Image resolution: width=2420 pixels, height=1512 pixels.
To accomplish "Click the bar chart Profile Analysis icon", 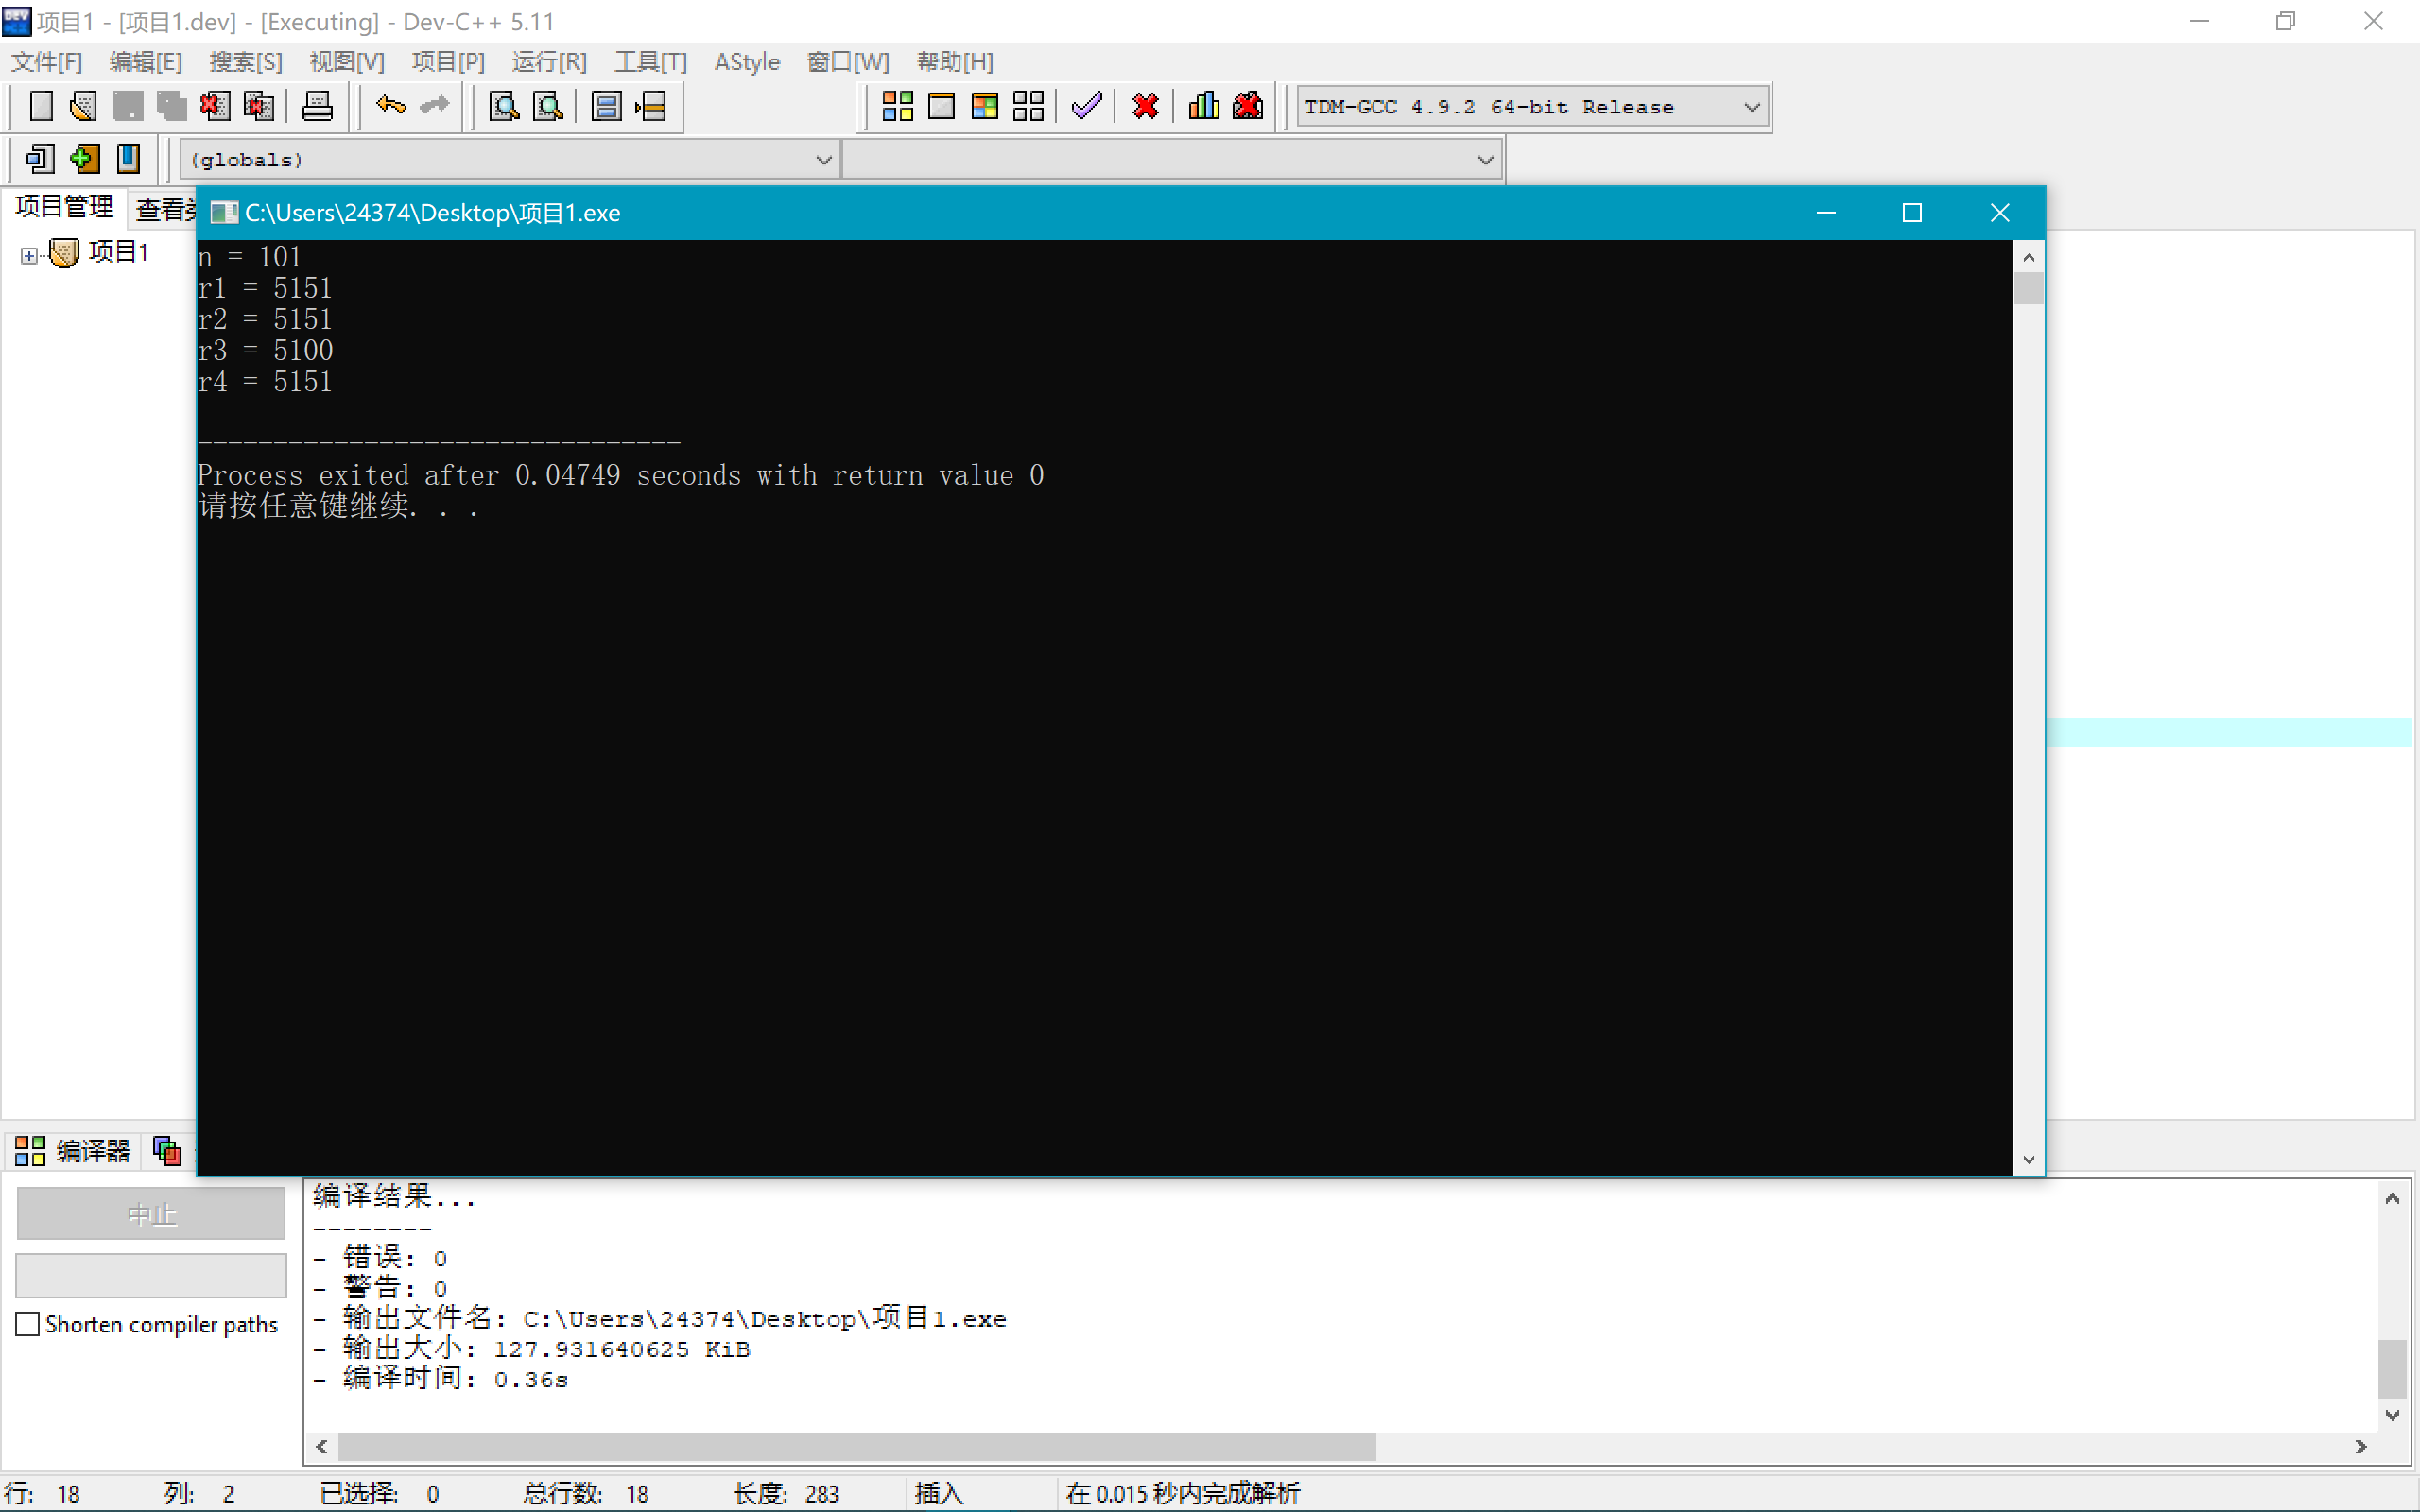I will (x=1204, y=106).
